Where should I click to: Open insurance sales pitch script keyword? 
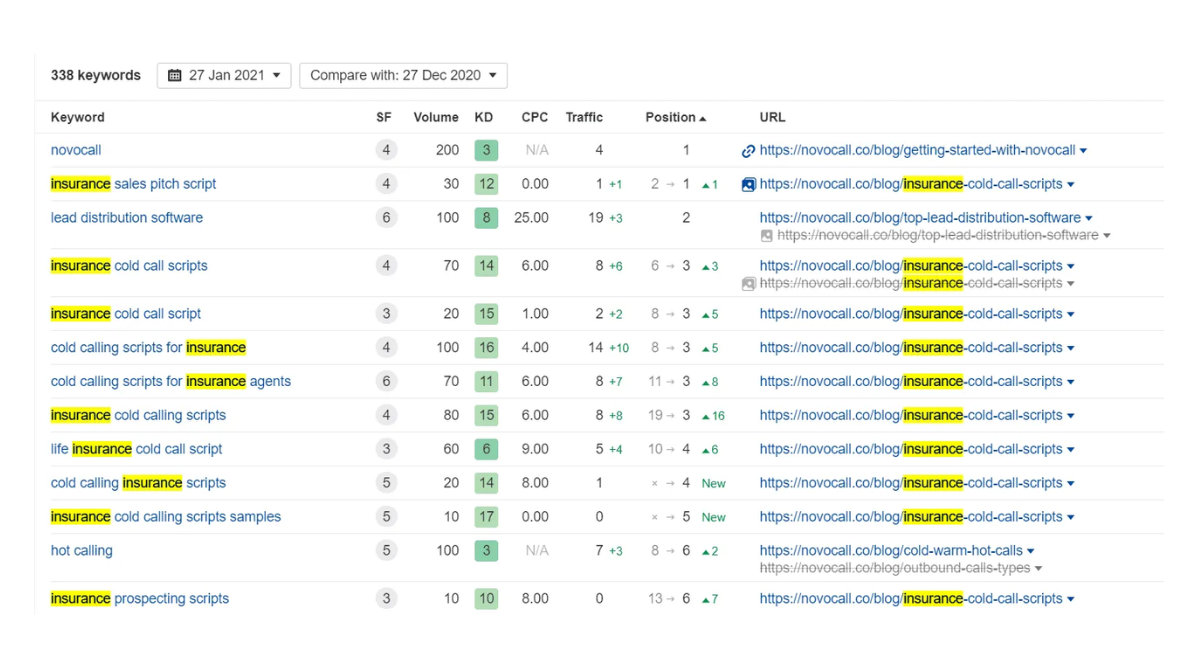133,183
